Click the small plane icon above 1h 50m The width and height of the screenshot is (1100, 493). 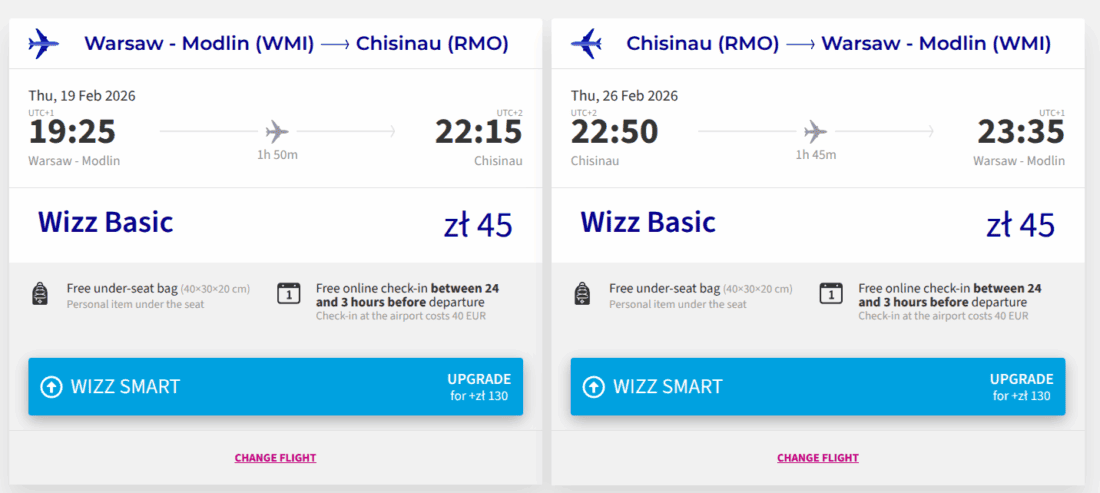[277, 131]
